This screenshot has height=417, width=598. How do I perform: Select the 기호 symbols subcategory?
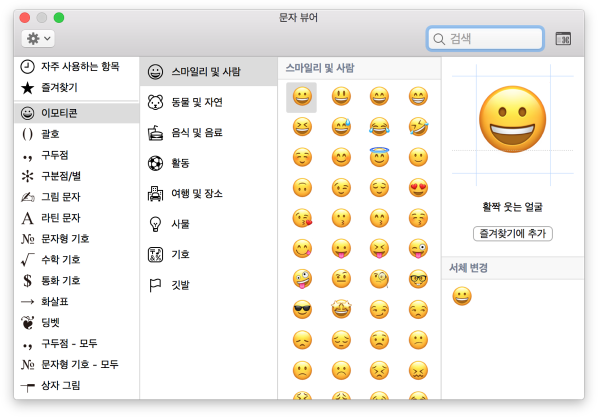tap(208, 254)
